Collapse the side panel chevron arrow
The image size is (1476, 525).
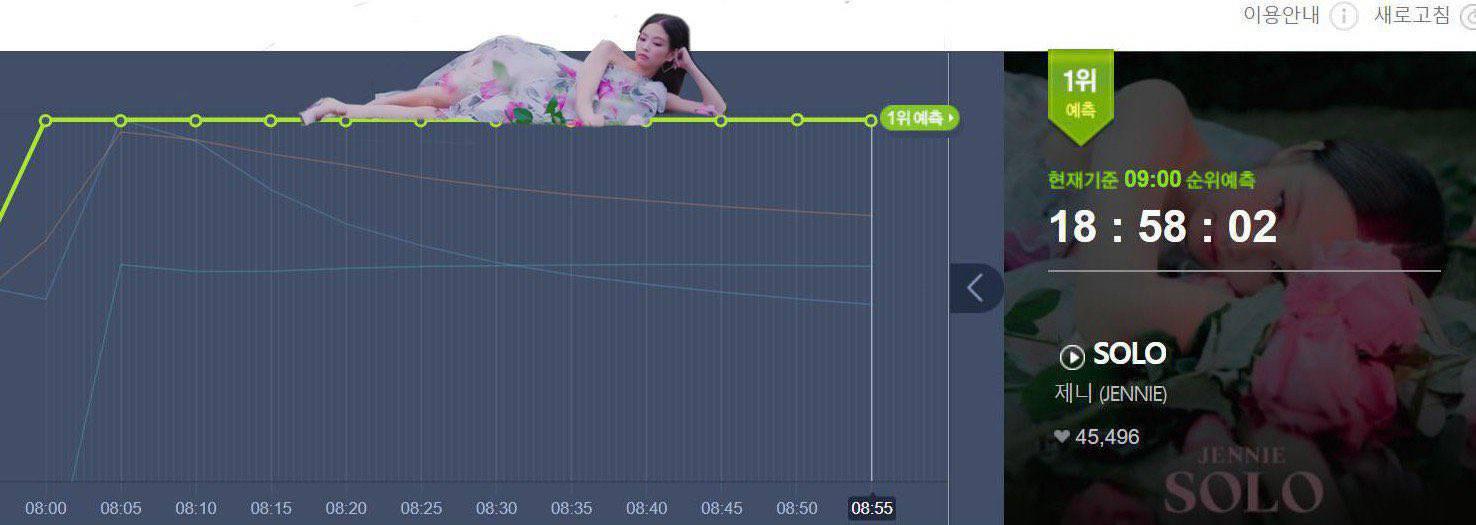coord(976,288)
